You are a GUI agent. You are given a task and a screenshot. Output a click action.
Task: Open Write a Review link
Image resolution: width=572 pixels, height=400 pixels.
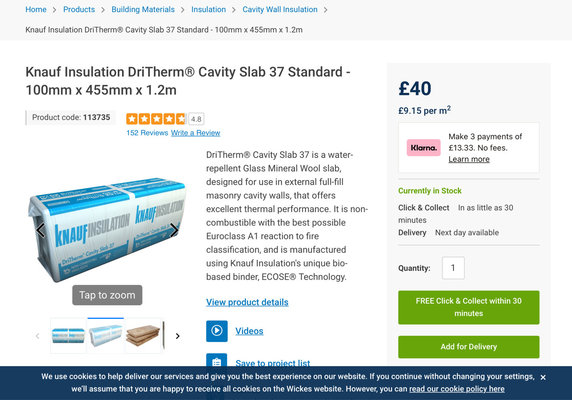coord(196,133)
